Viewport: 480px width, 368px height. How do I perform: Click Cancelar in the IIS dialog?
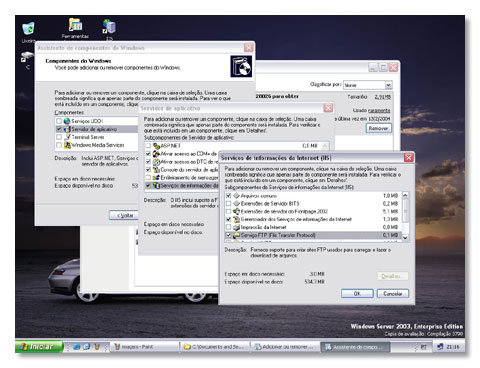393,294
